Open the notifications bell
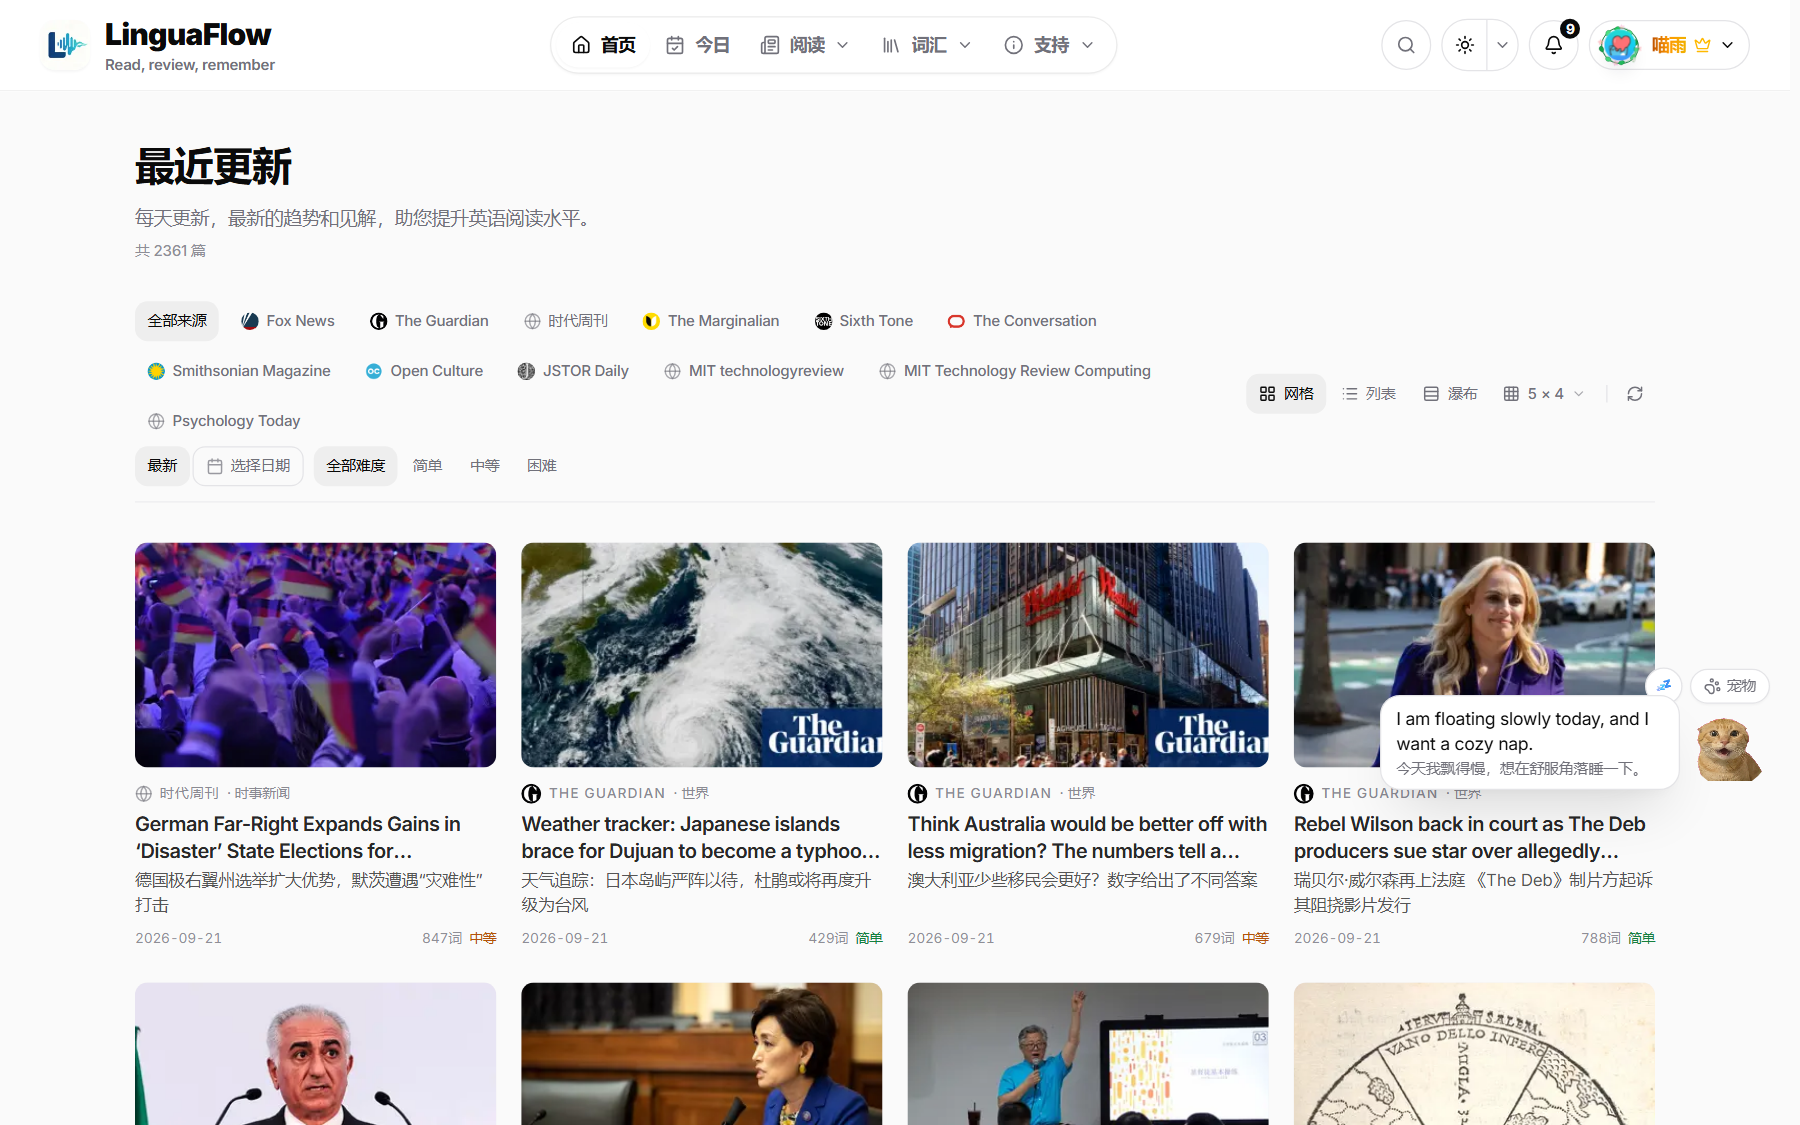Screen dimensions: 1800x1125 pyautogui.click(x=1553, y=45)
